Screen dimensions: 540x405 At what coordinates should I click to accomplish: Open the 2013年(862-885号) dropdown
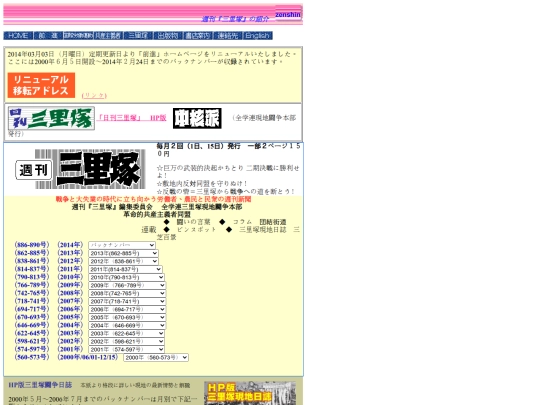[123, 253]
